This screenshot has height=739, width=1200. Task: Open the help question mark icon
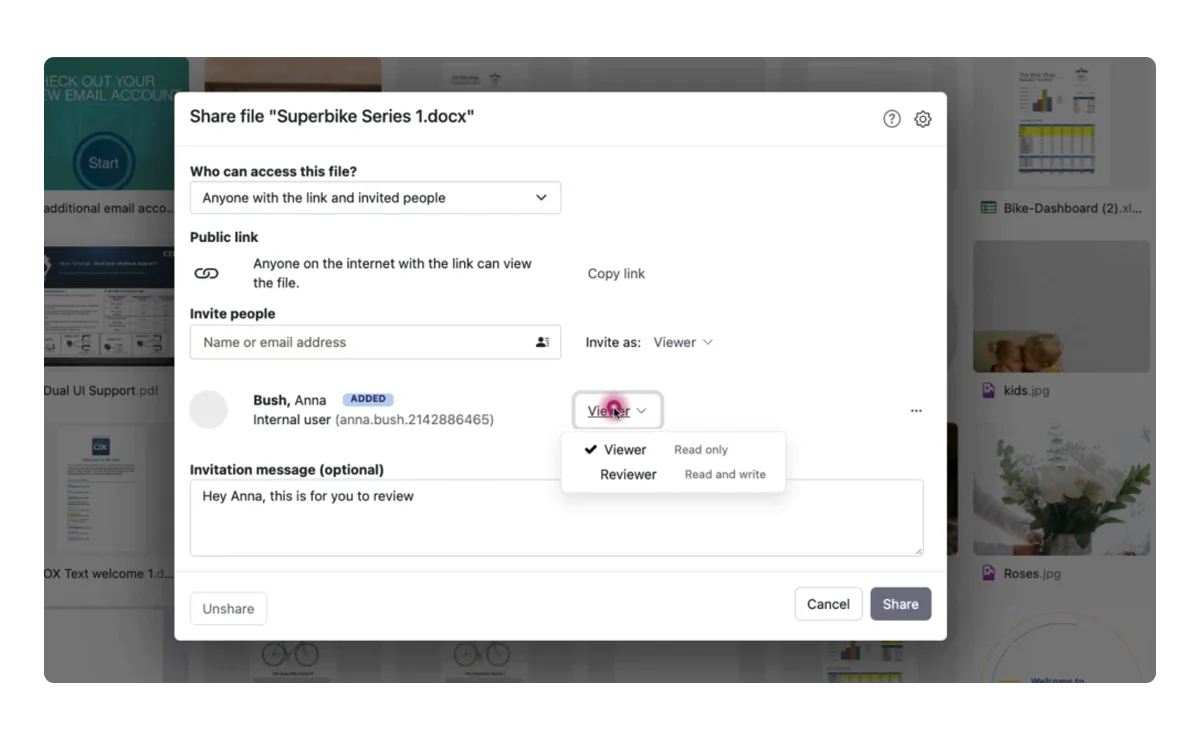(892, 119)
